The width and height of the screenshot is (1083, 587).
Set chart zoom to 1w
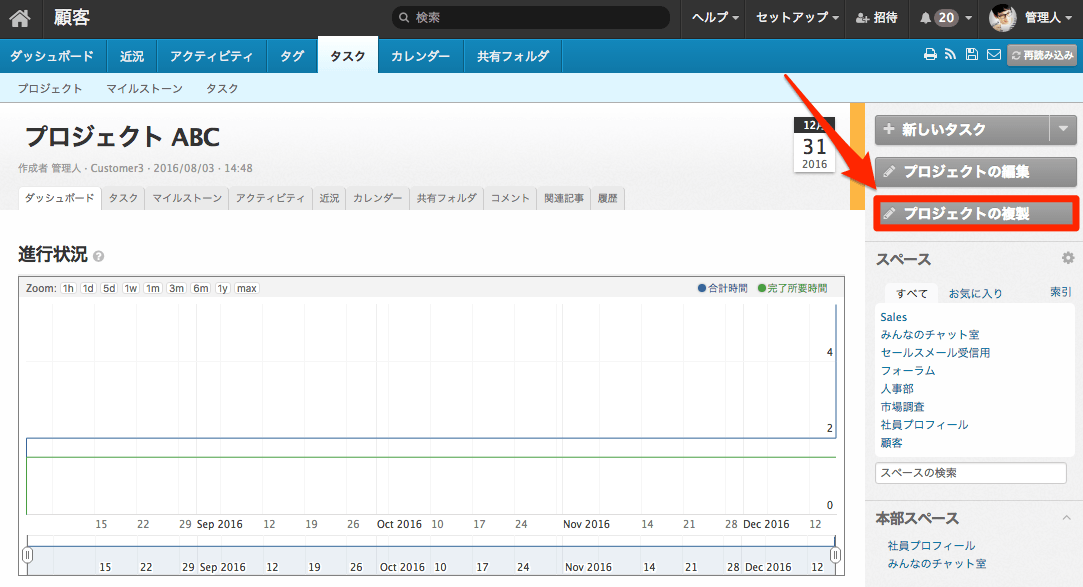131,289
